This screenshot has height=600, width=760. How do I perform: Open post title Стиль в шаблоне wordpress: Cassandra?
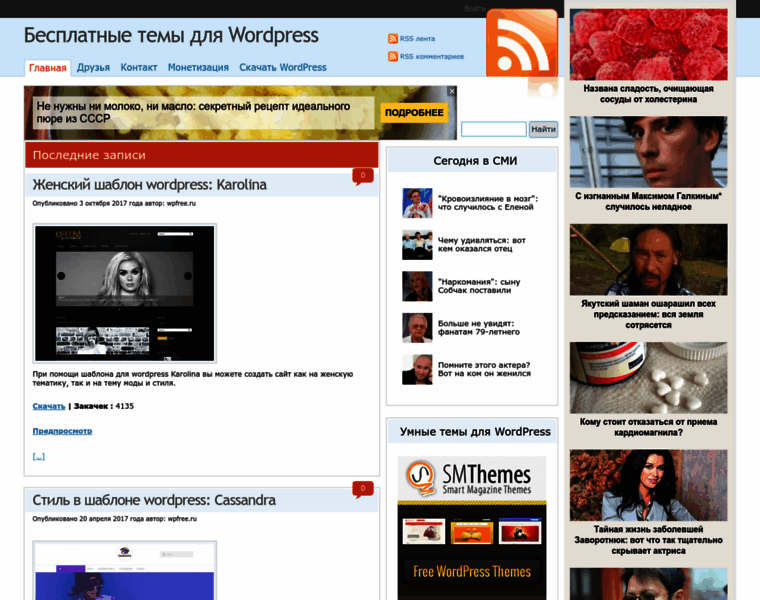[x=154, y=500]
